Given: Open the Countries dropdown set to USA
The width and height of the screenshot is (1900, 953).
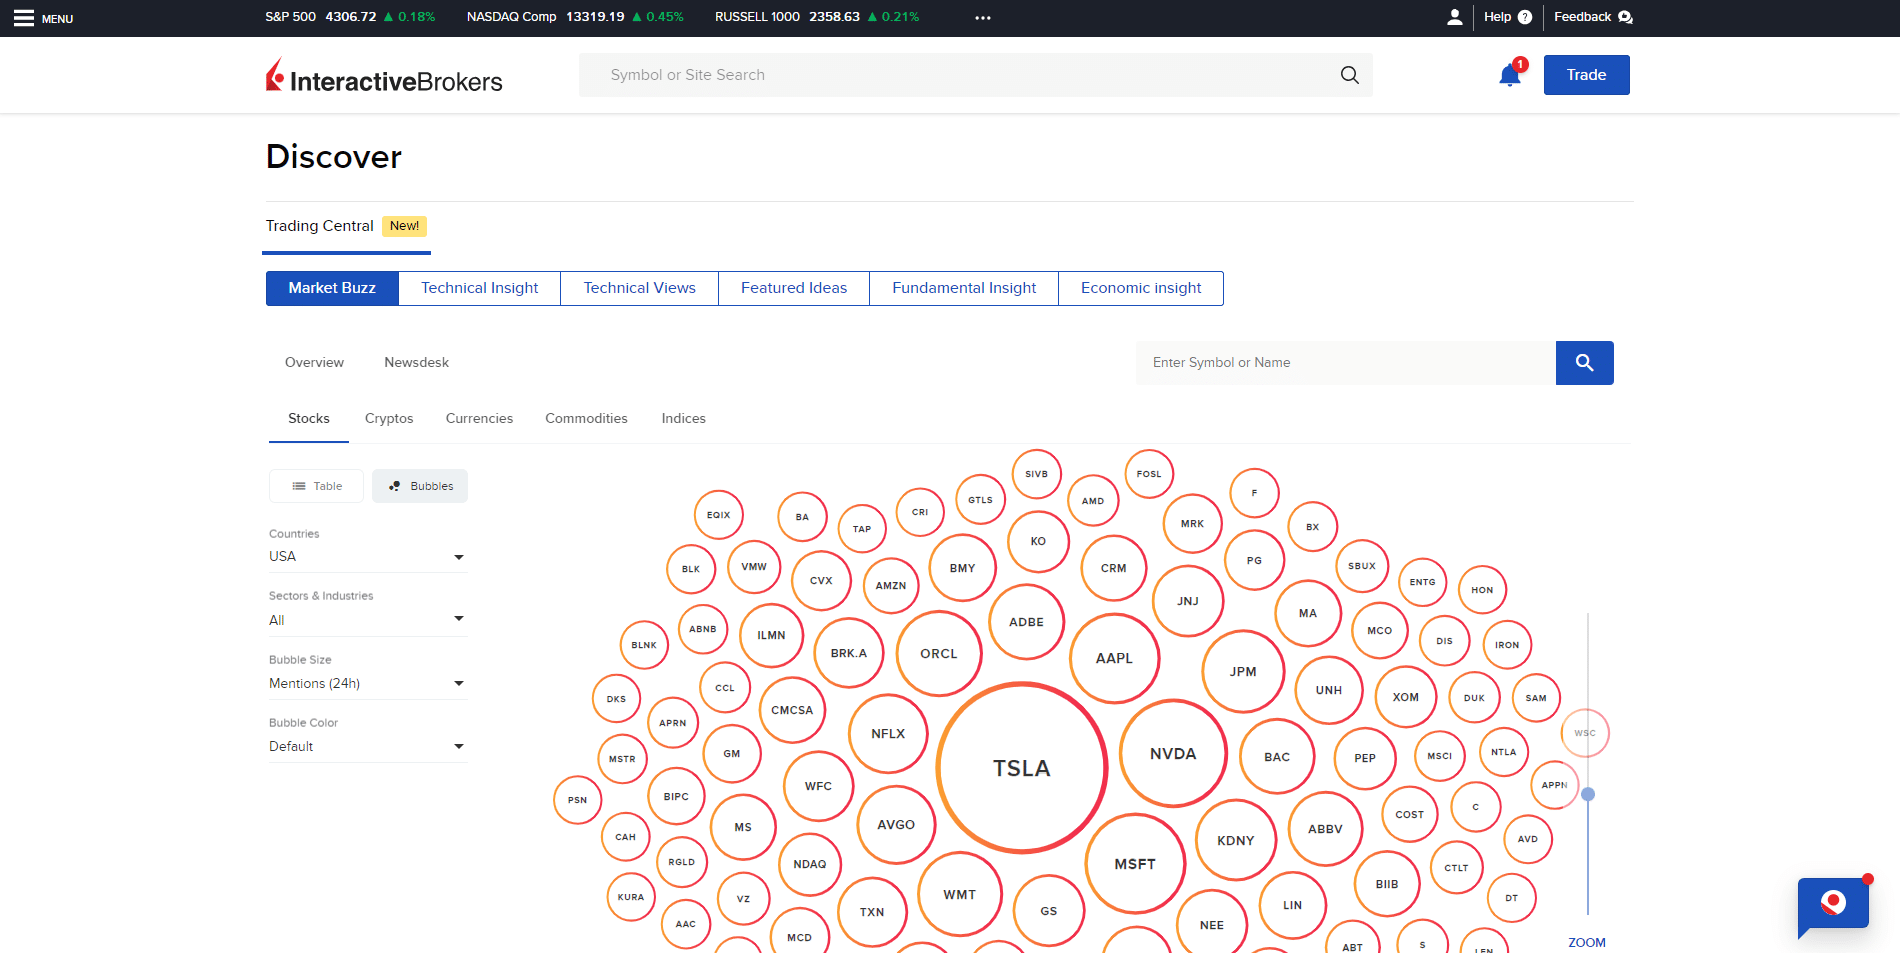Looking at the screenshot, I should [x=367, y=556].
